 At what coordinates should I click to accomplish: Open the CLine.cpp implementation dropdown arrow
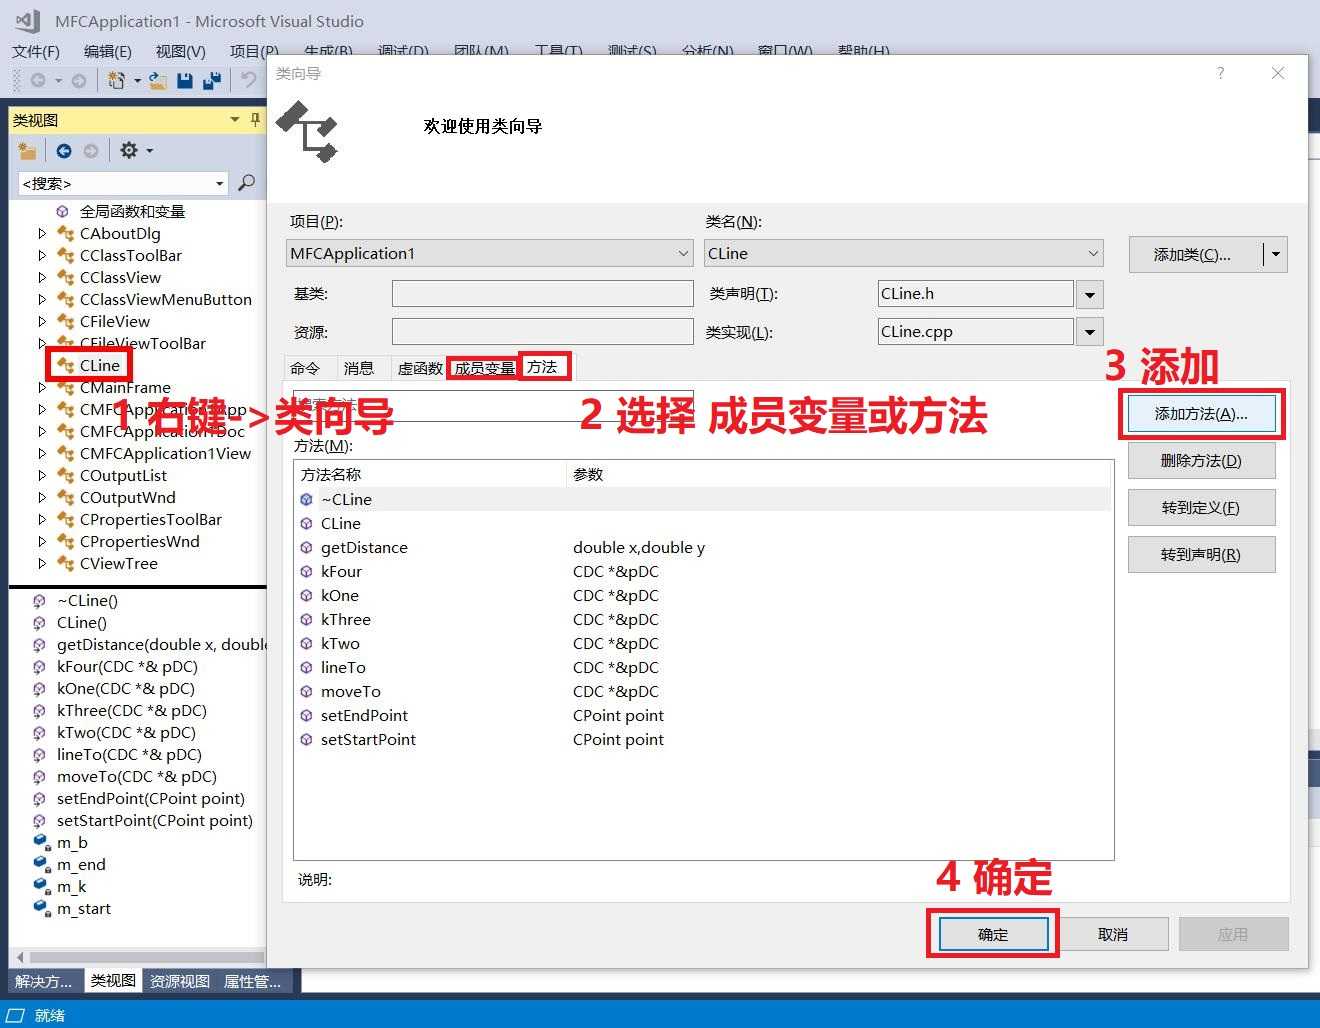(x=1090, y=332)
